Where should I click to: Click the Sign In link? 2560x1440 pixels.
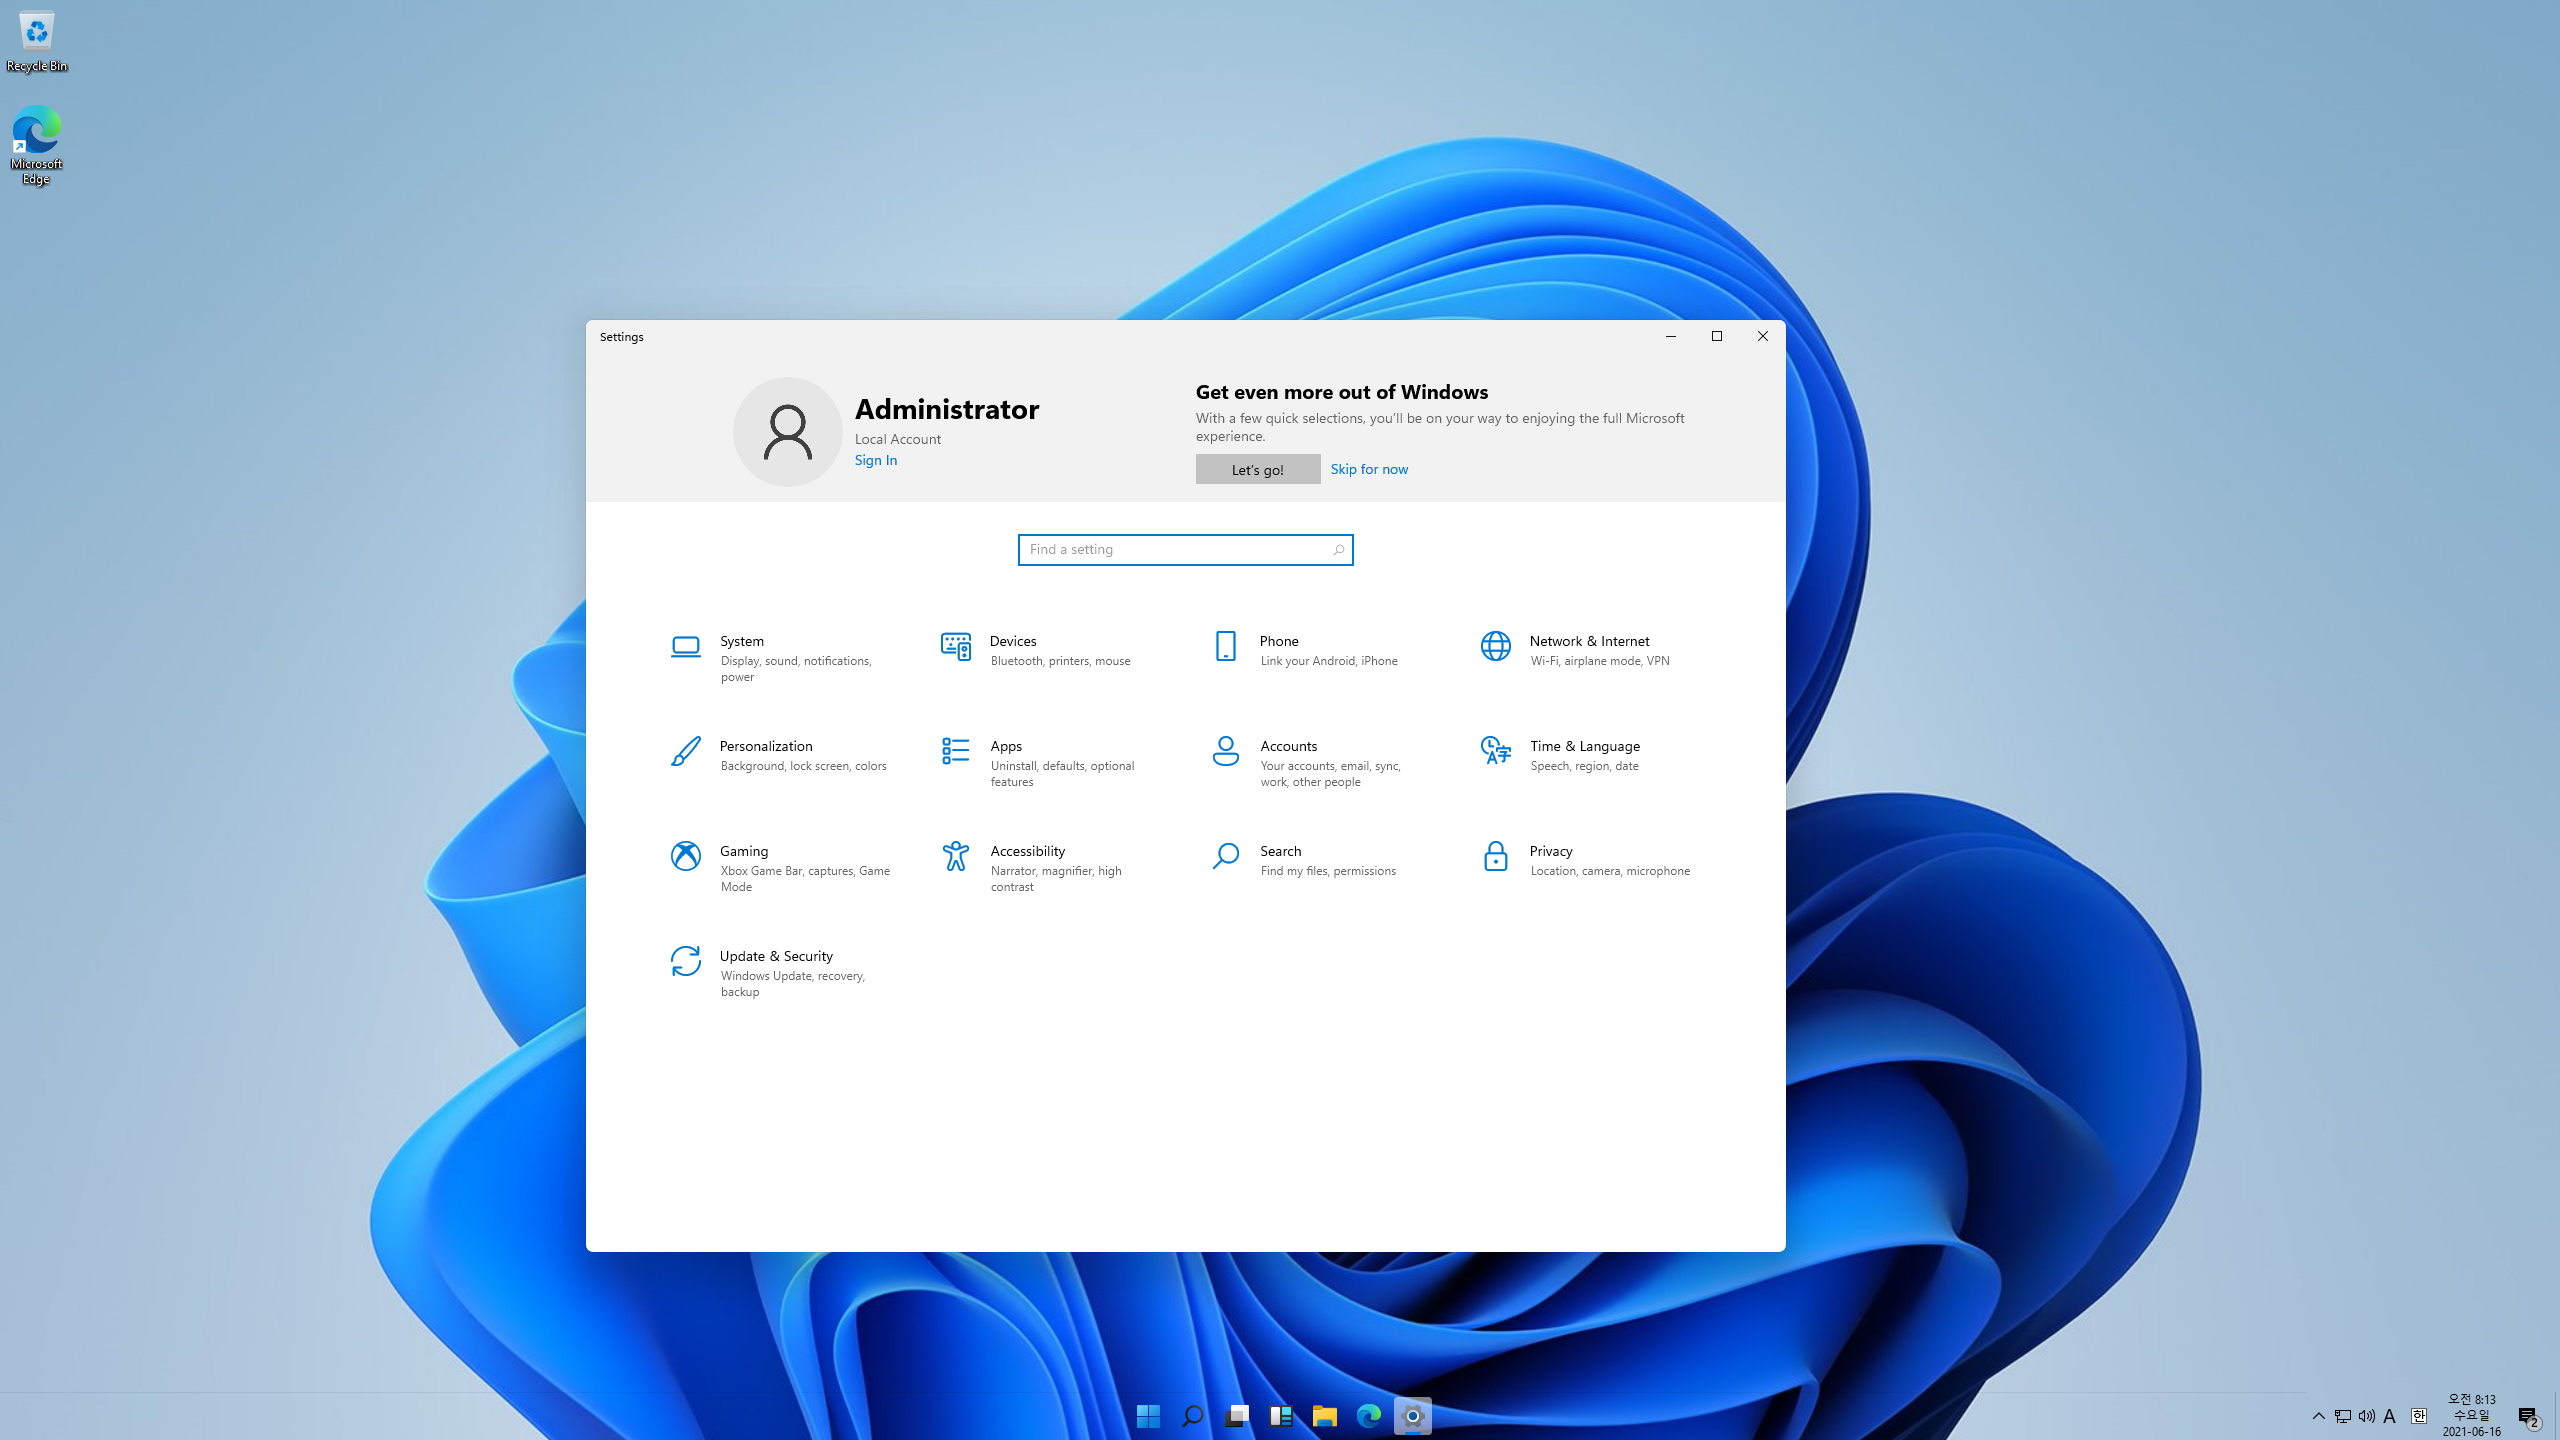(x=875, y=460)
